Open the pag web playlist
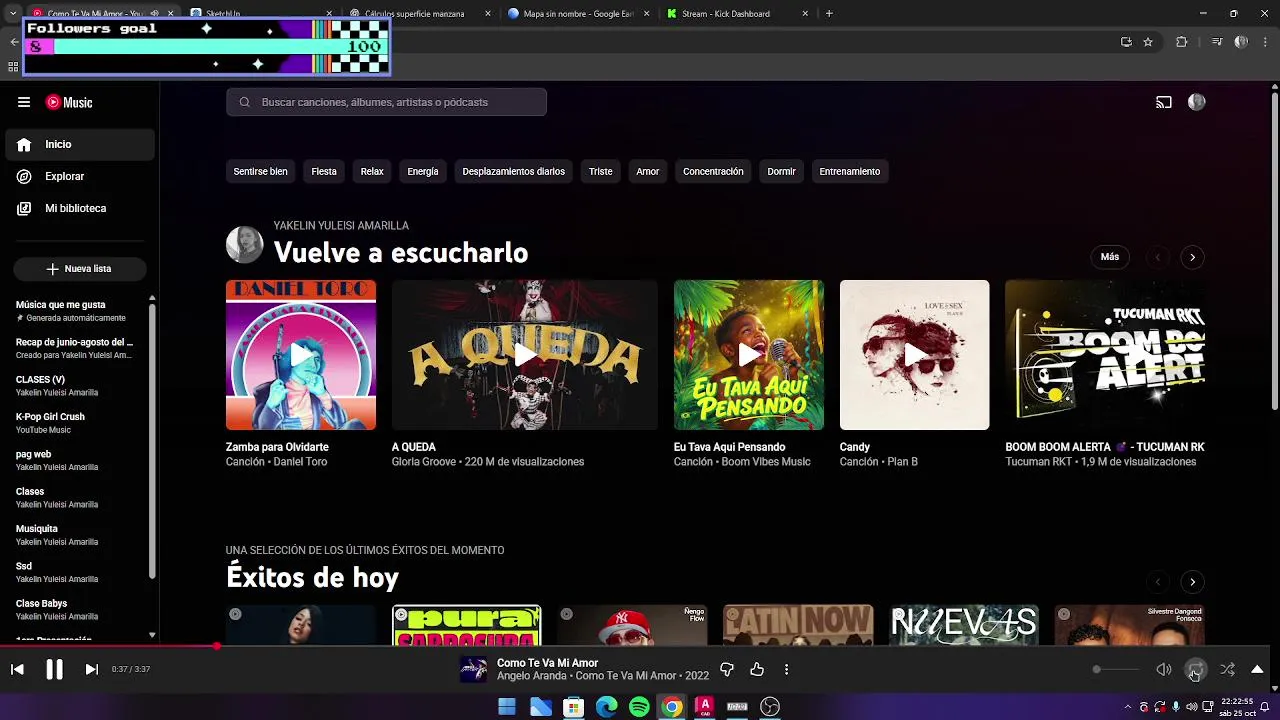 76,460
